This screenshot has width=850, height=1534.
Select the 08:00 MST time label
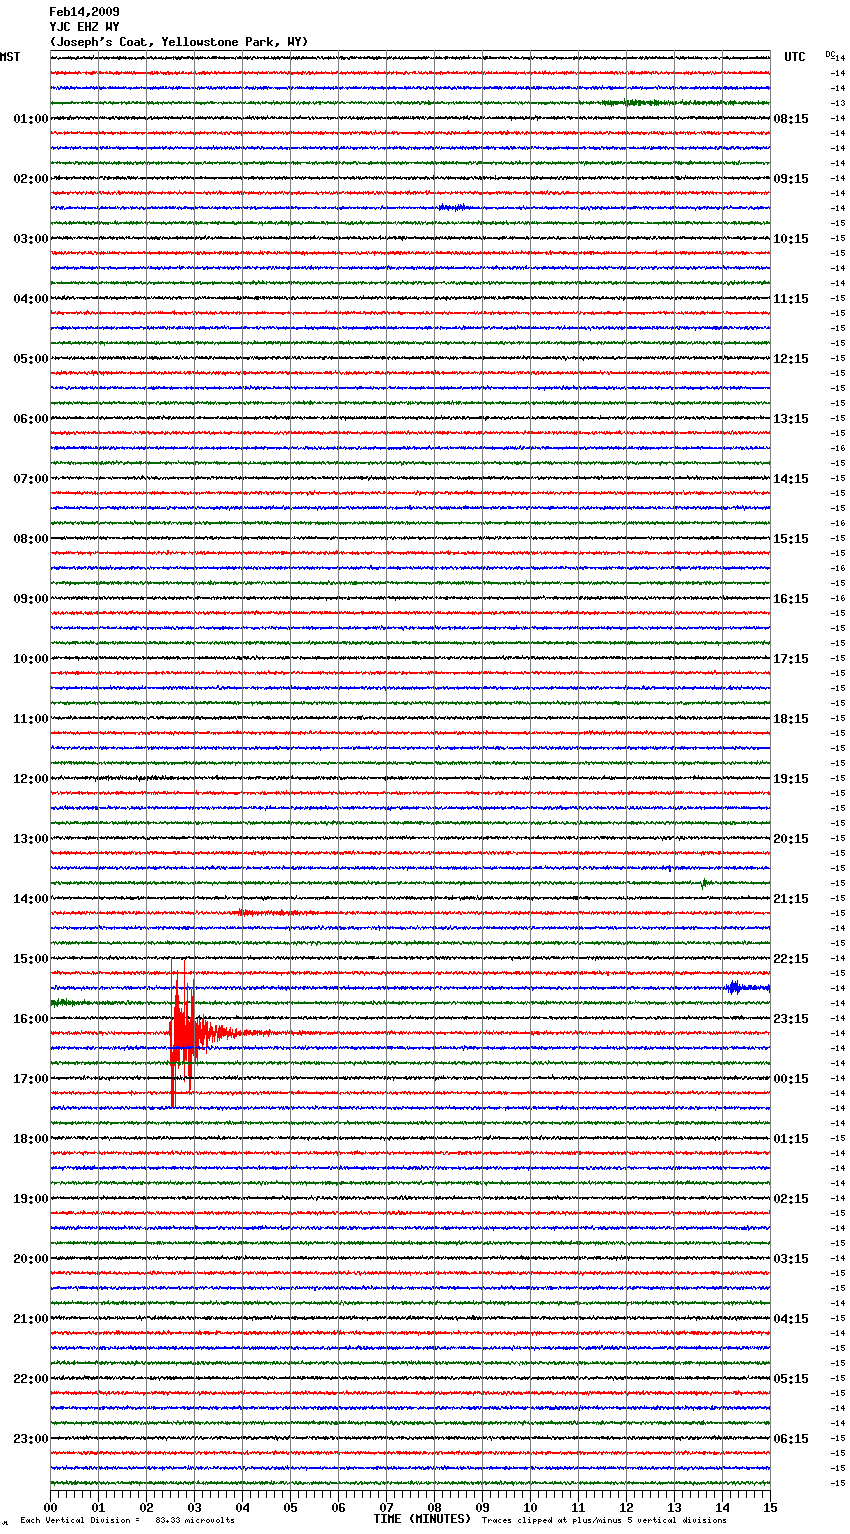coord(30,539)
